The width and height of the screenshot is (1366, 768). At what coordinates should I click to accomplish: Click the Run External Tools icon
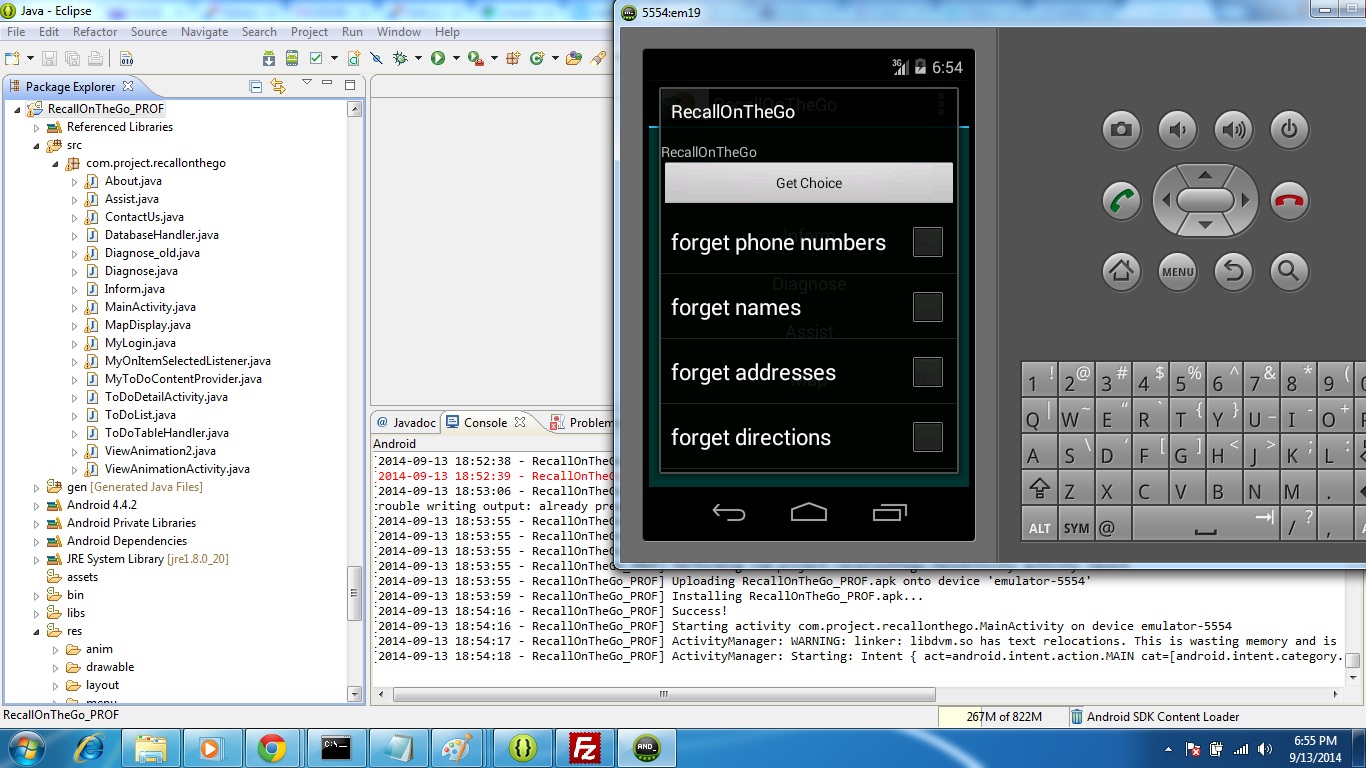click(476, 58)
